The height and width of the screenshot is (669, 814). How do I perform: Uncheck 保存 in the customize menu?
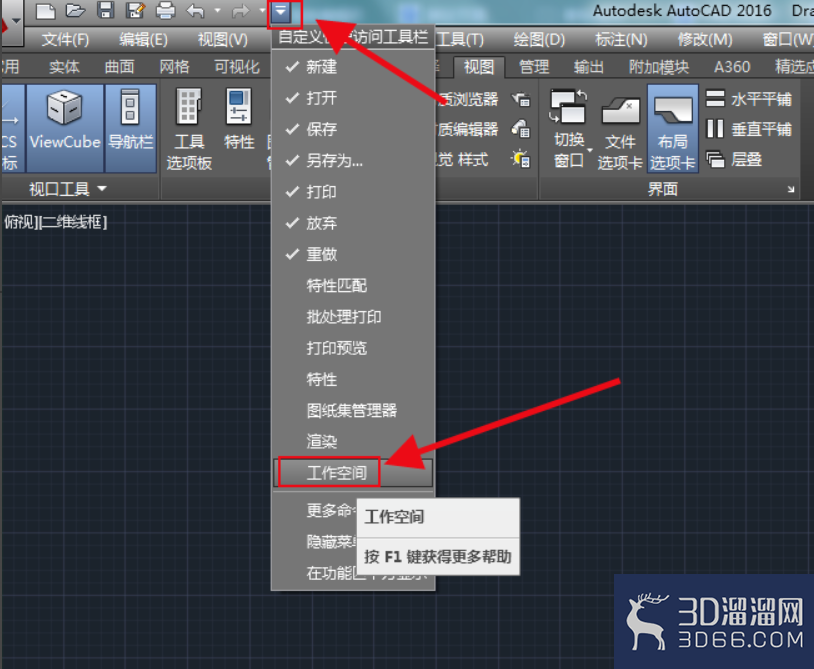[353, 129]
